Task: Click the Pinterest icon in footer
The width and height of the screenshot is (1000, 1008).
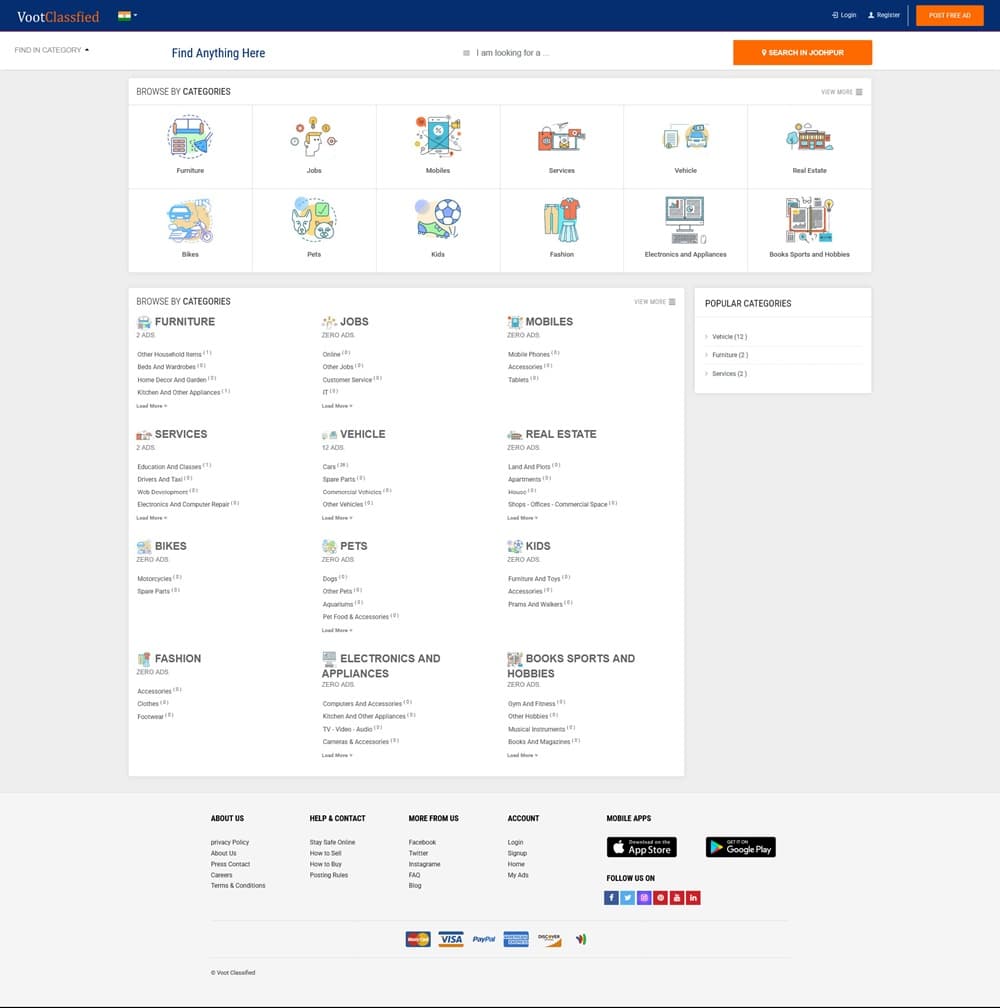Action: [660, 898]
